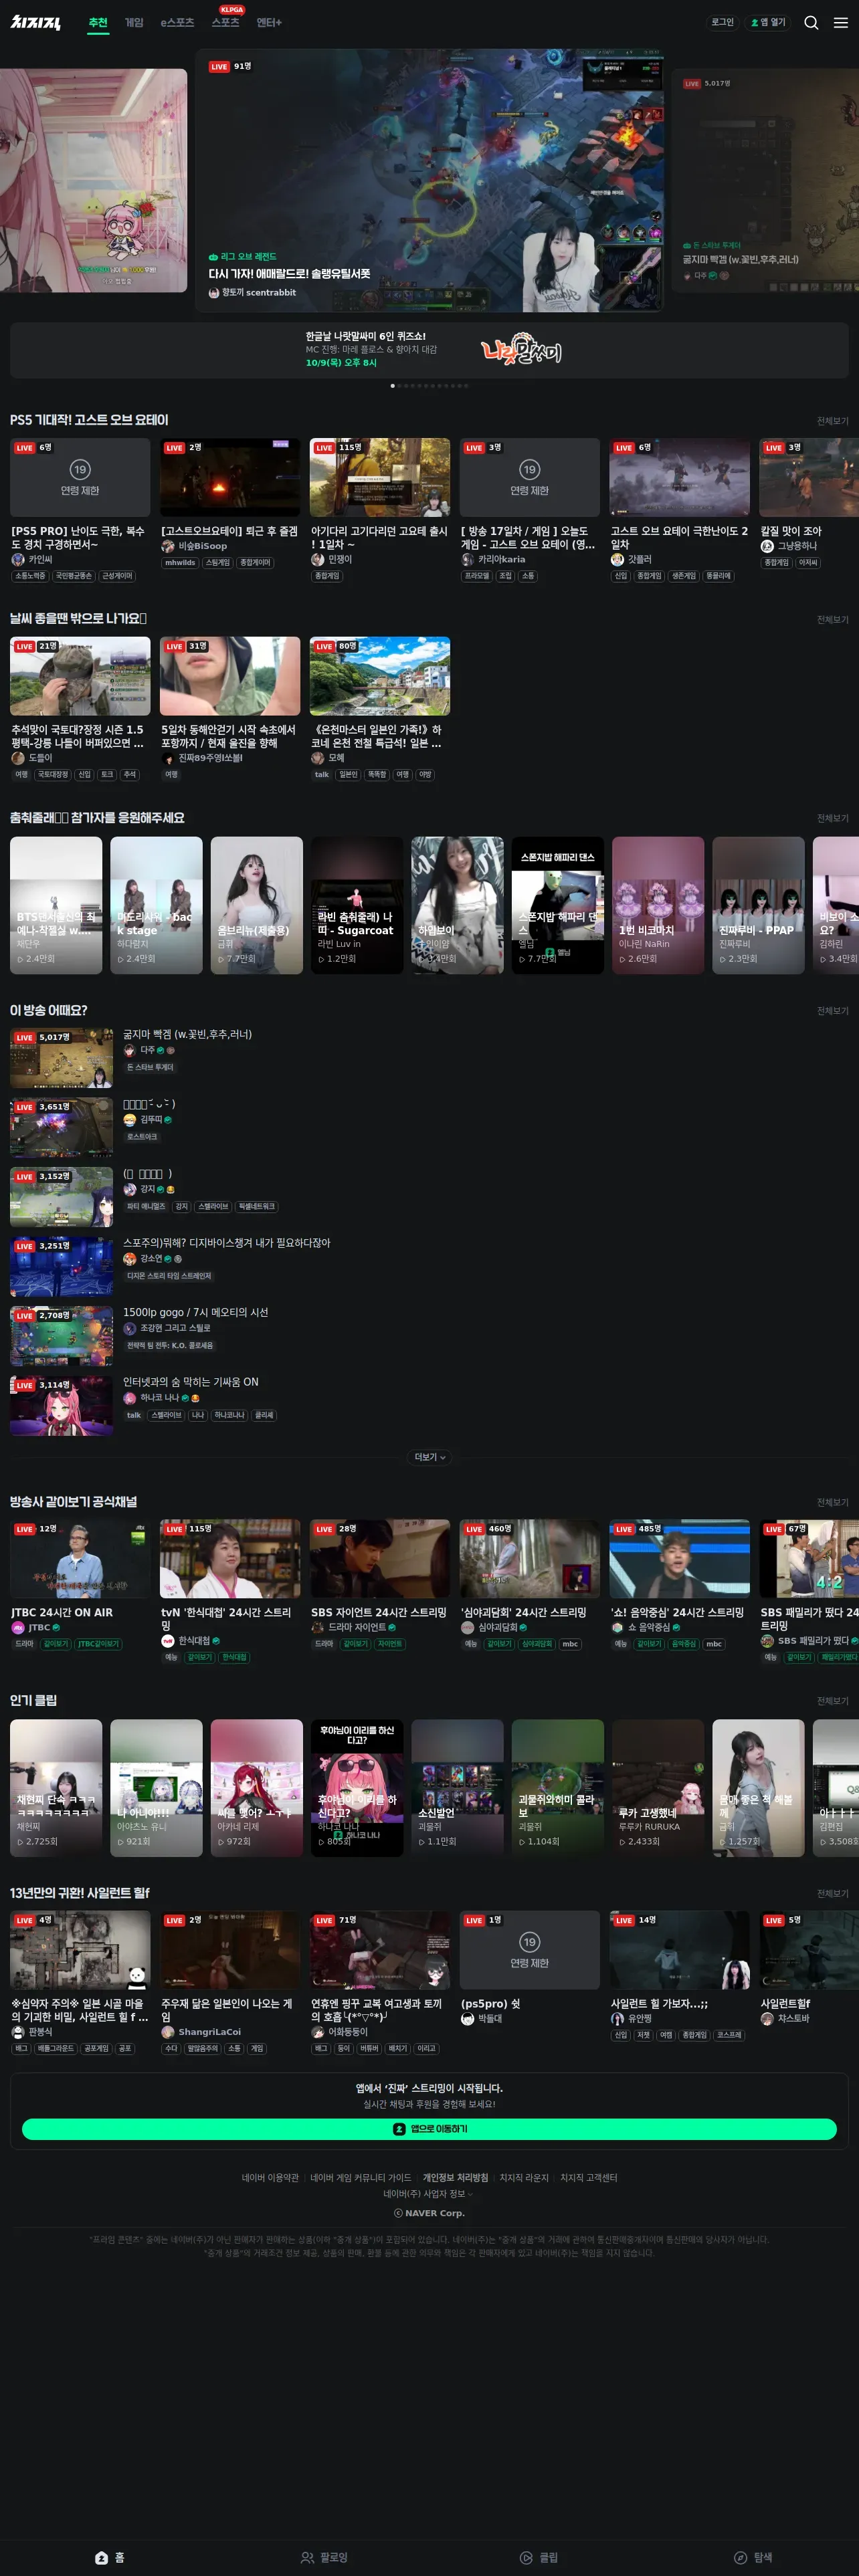This screenshot has height=2576, width=859.
Task: Click the 유안삥 channel avatar
Action: click(x=618, y=2018)
